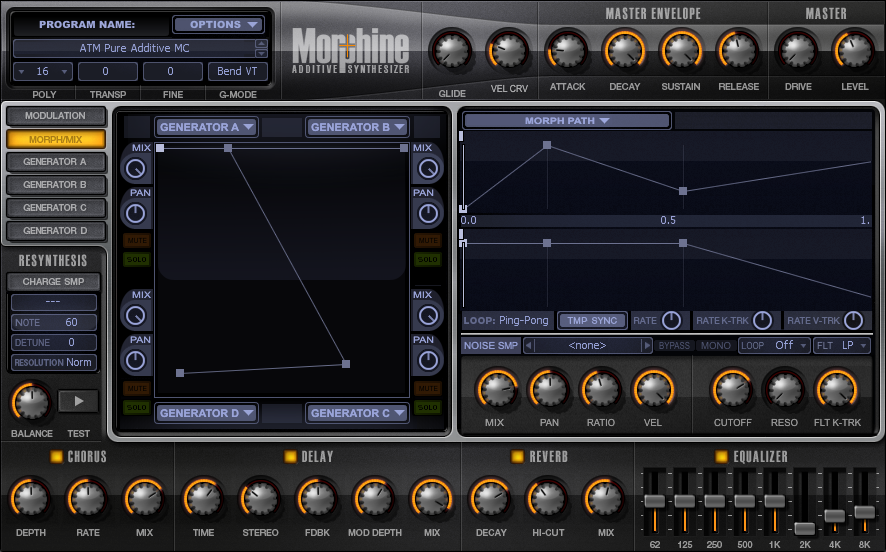Click the morph Rate knob
This screenshot has height=552, width=886.
pyautogui.click(x=671, y=320)
